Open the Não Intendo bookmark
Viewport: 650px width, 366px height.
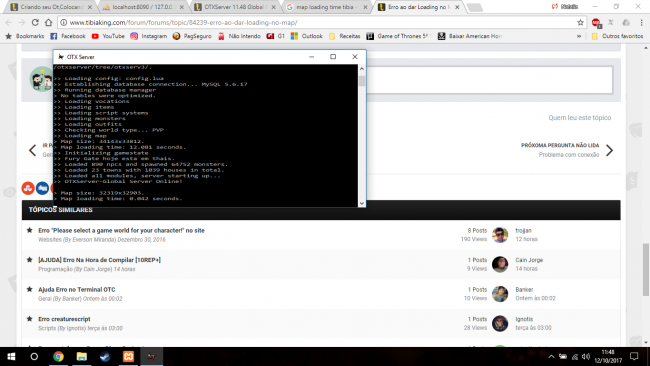(x=239, y=36)
